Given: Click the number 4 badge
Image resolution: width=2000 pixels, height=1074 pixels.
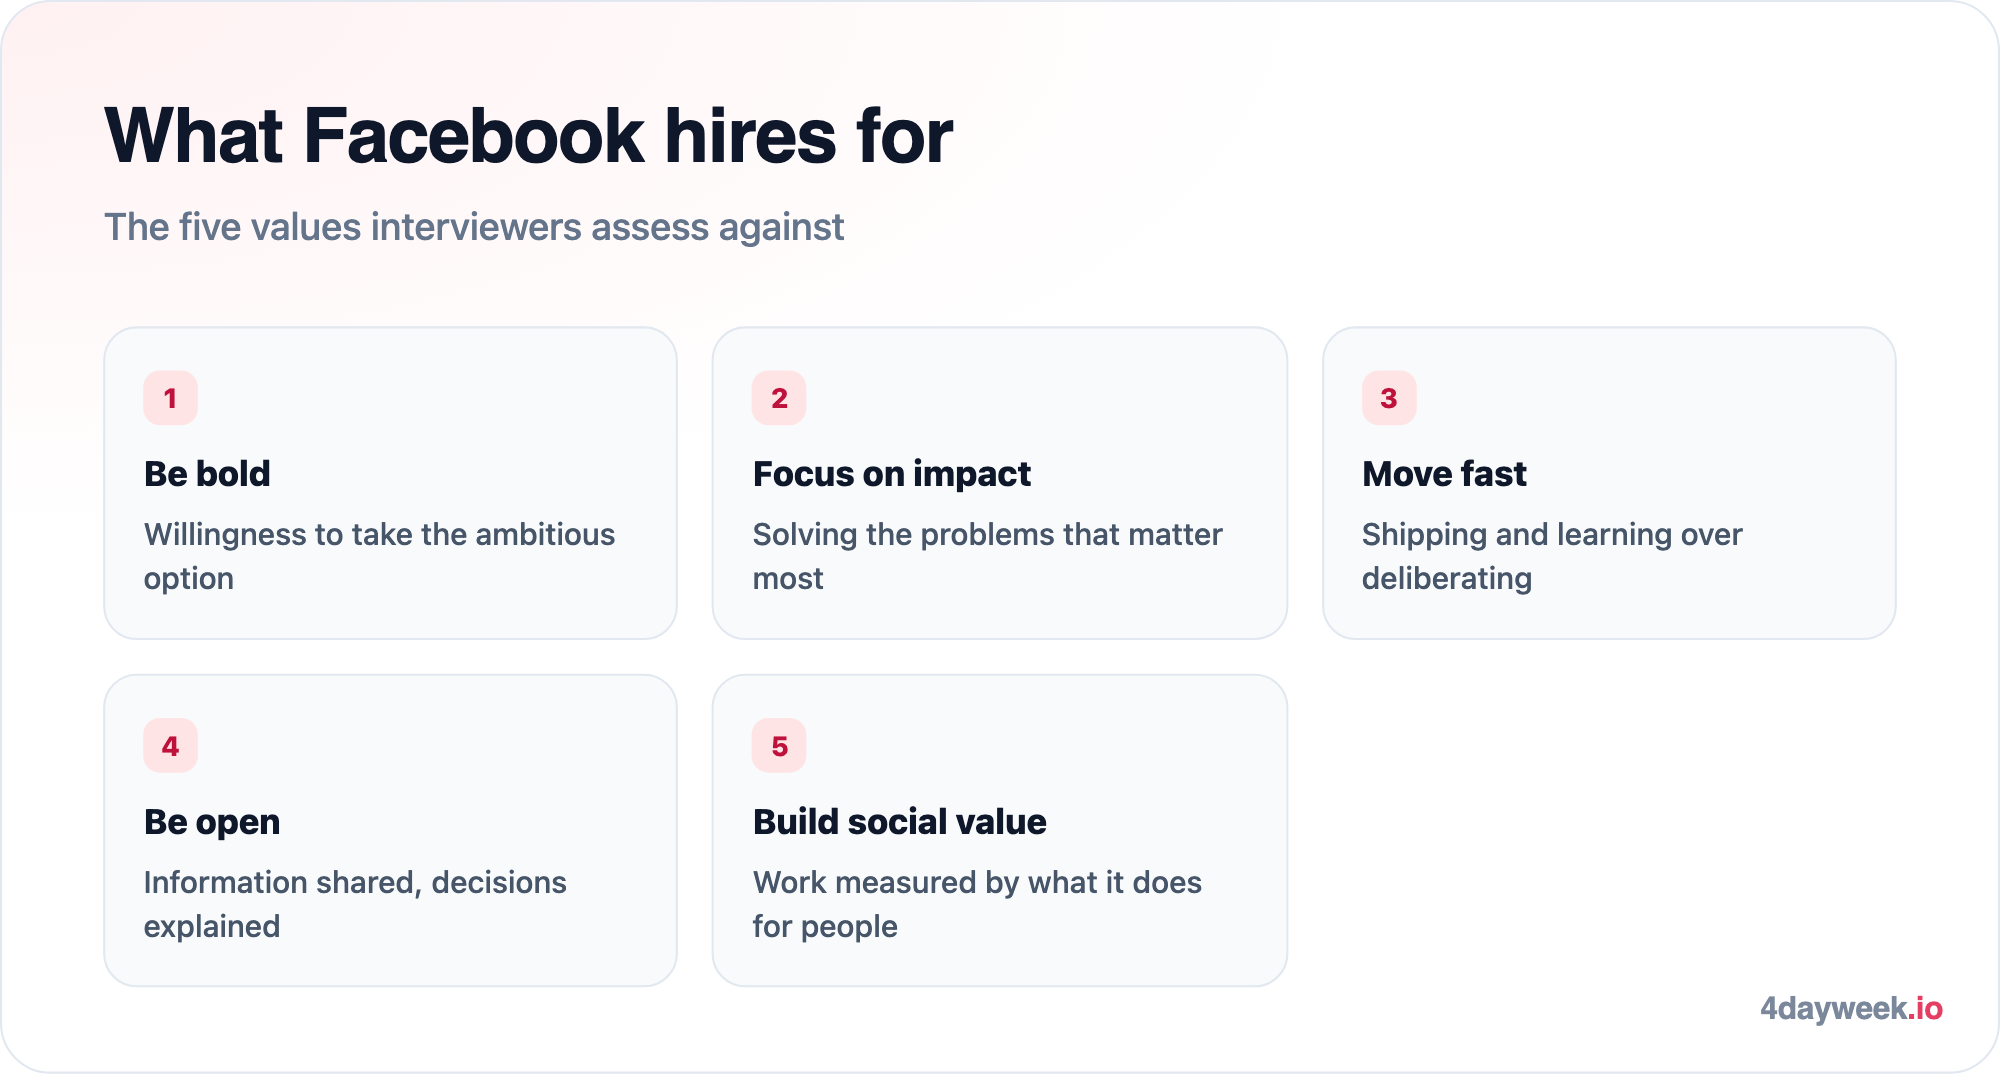Looking at the screenshot, I should click(170, 746).
